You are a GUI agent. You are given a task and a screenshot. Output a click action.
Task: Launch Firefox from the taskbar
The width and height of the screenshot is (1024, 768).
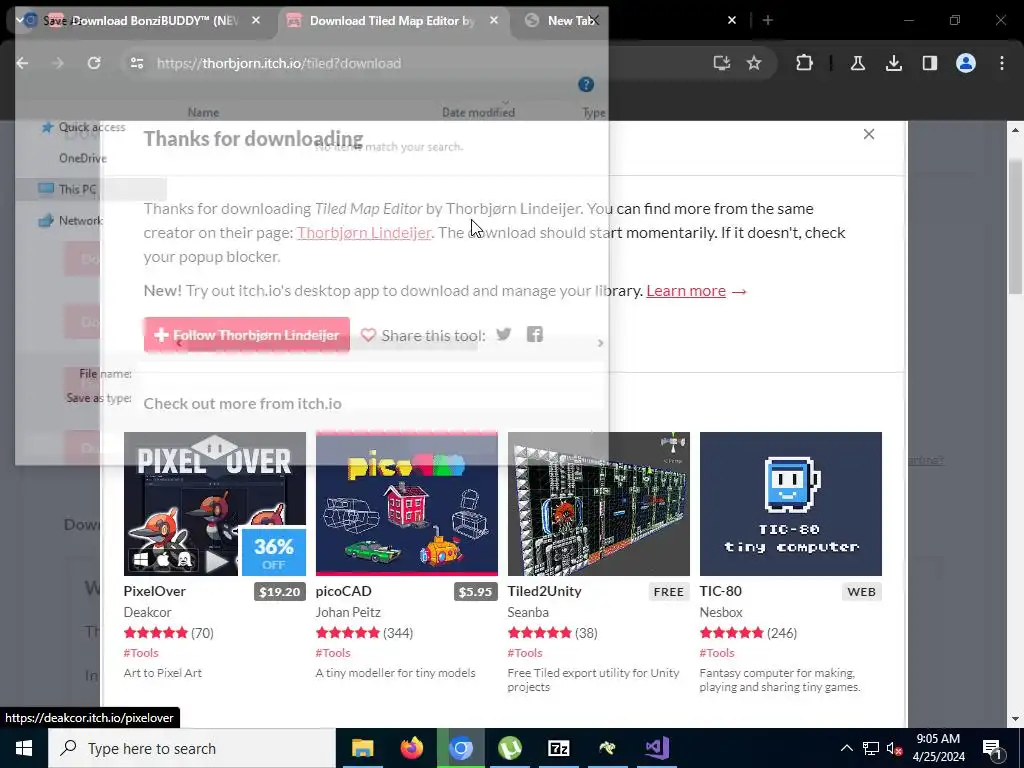click(411, 748)
